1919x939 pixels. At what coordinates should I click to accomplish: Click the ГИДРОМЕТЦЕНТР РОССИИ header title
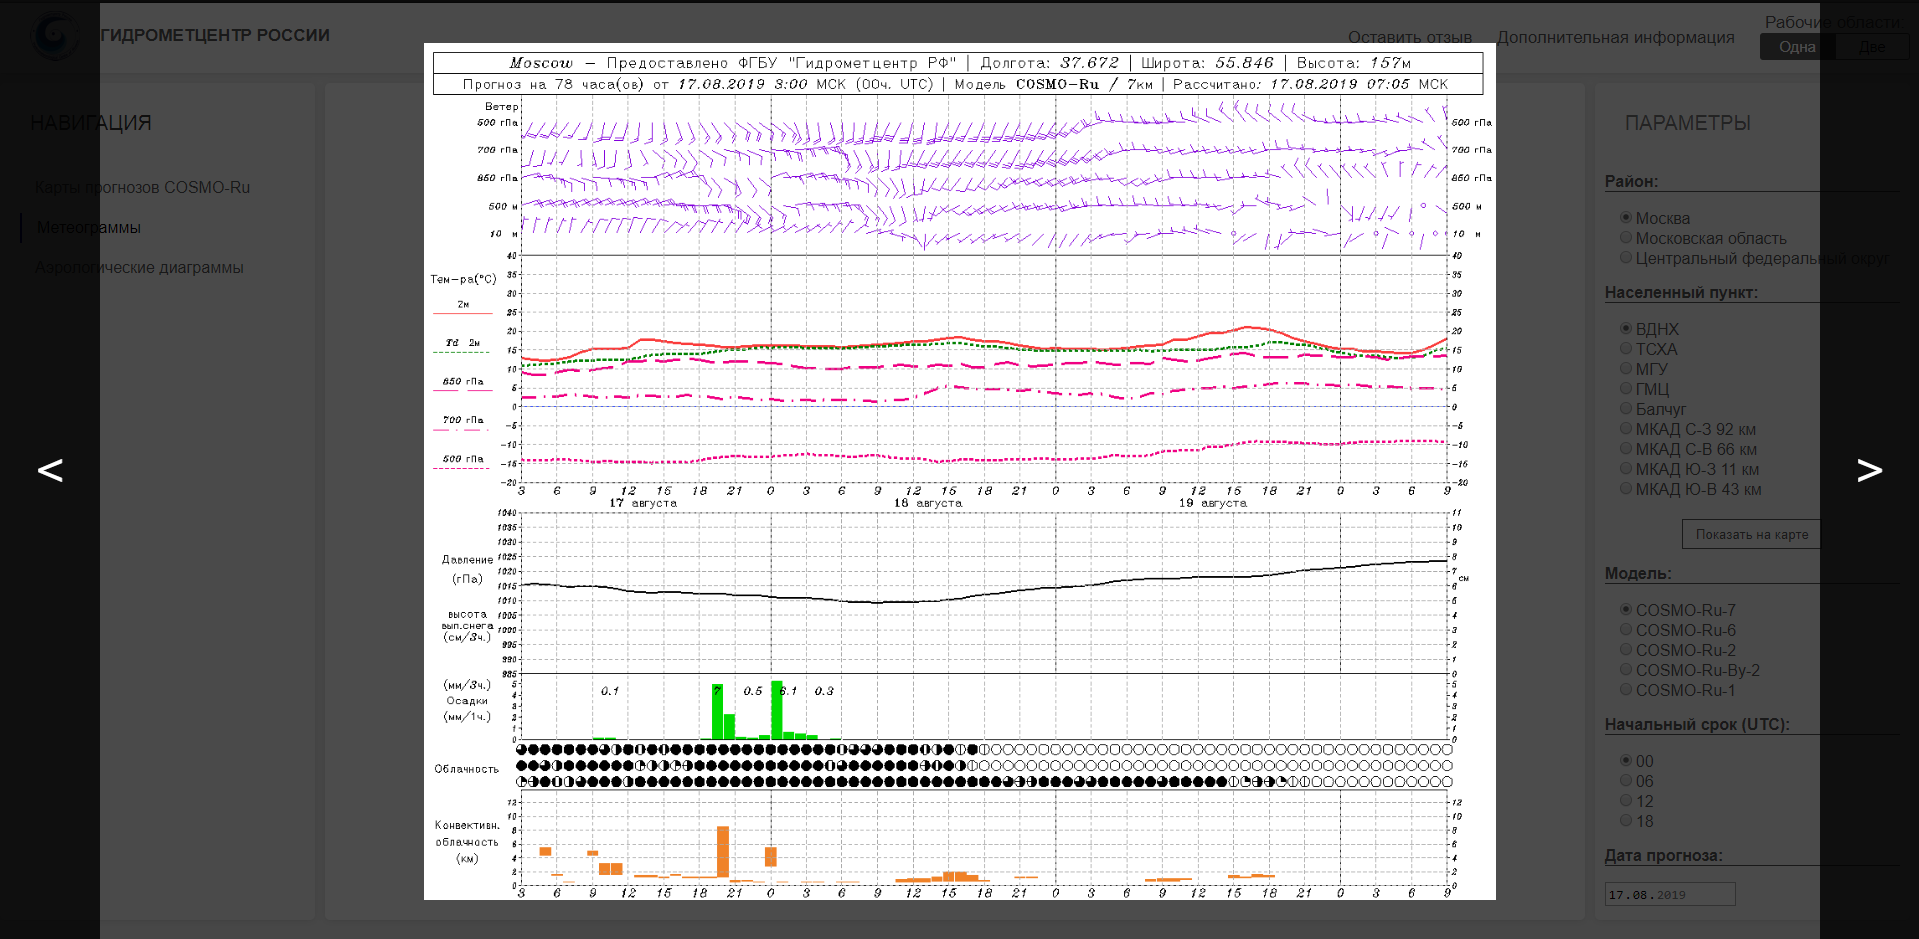(215, 35)
